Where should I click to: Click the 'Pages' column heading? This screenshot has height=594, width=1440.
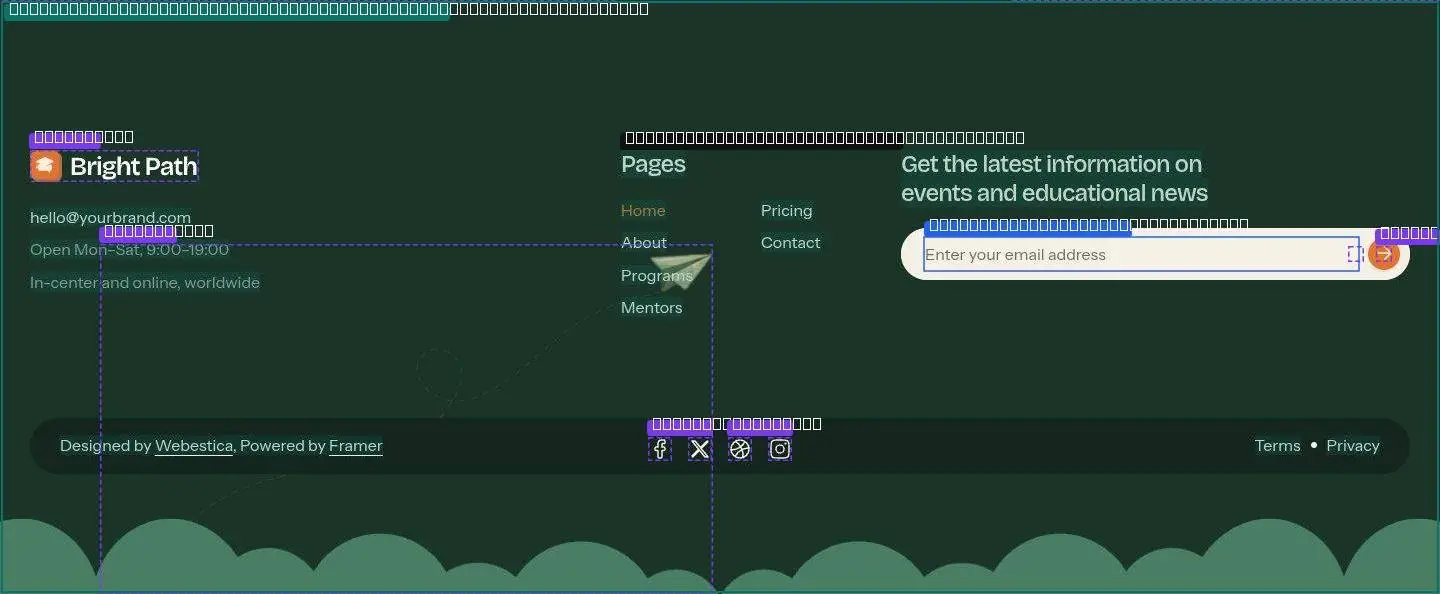[x=654, y=164]
